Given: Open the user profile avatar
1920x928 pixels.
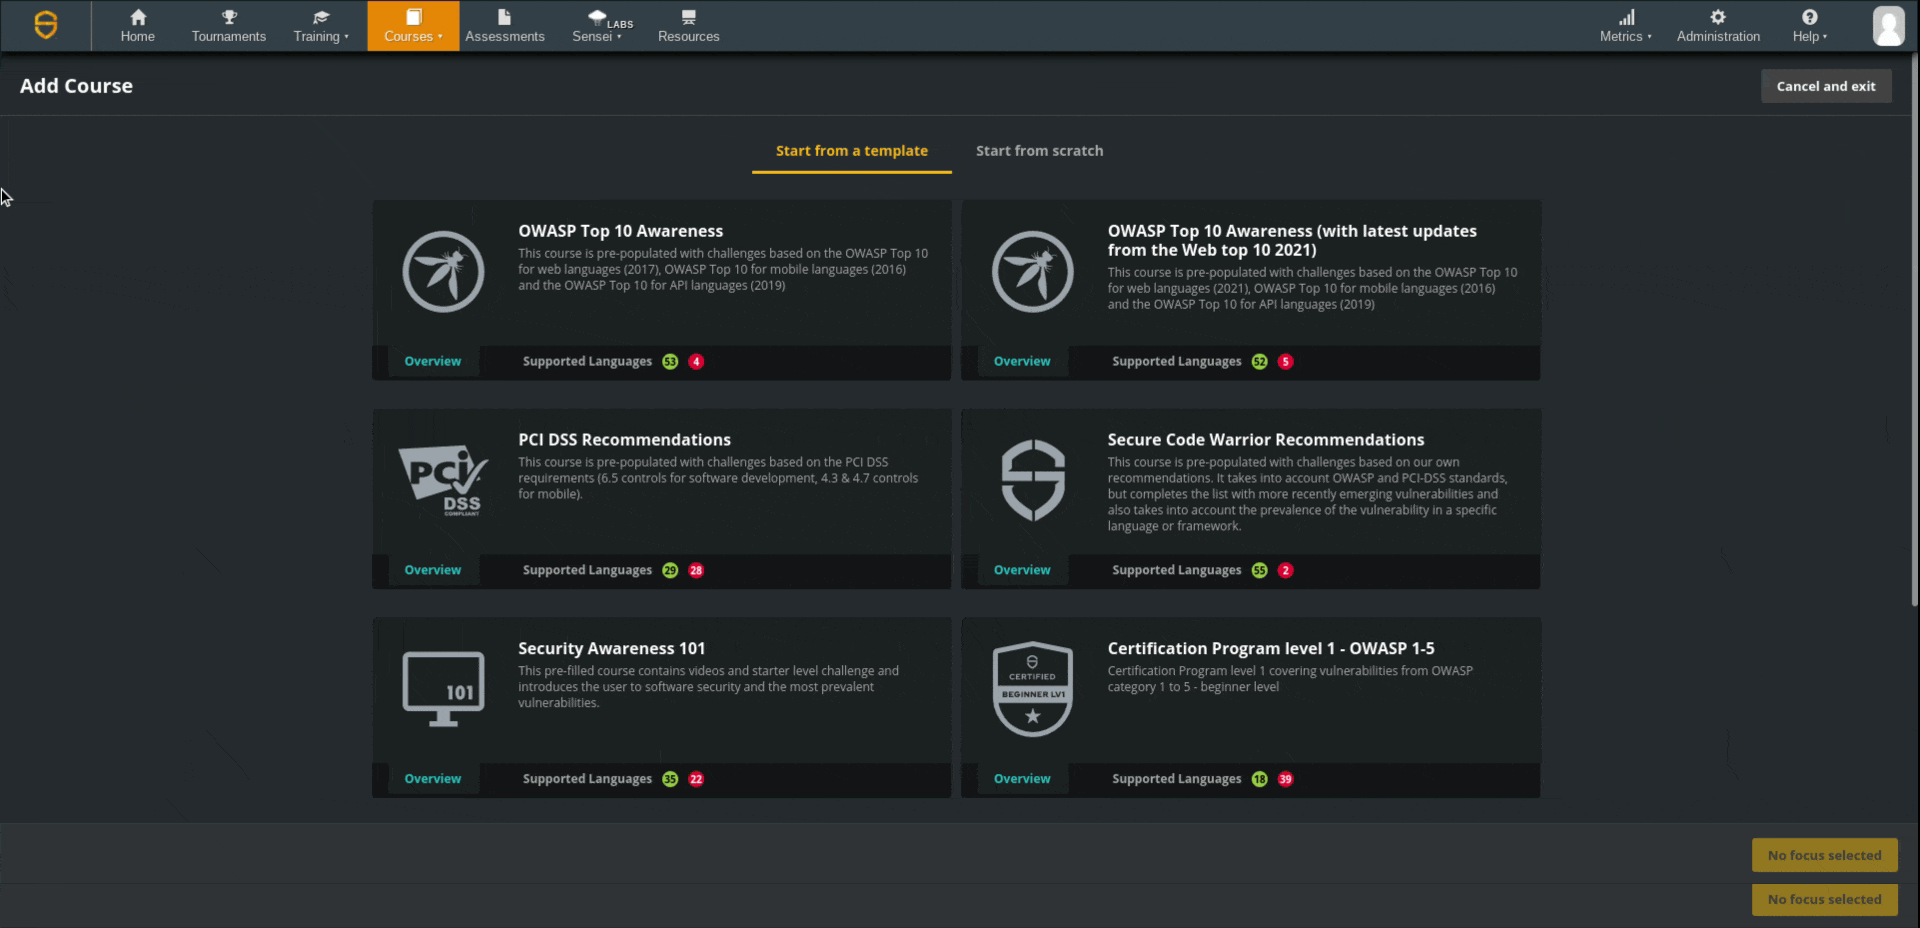Looking at the screenshot, I should pos(1889,26).
